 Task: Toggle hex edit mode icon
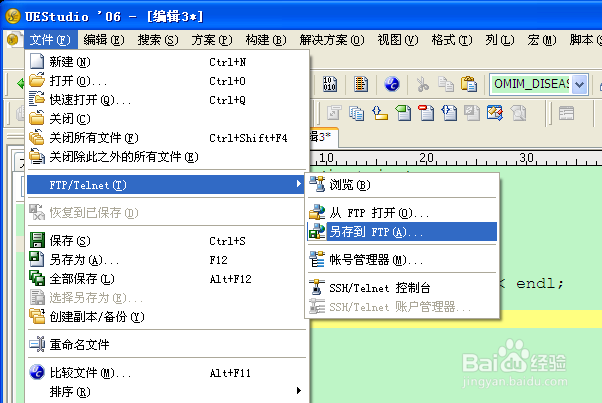330,84
